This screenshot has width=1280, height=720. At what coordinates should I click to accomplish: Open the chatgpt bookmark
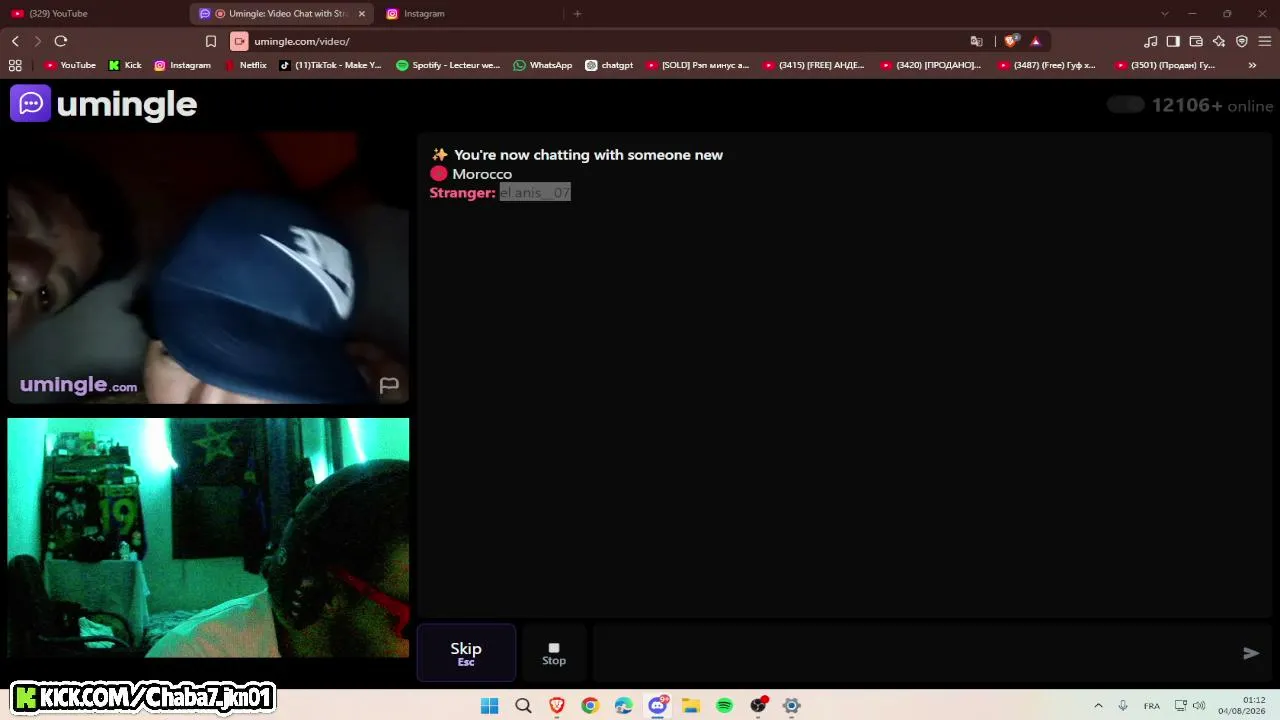(x=609, y=65)
